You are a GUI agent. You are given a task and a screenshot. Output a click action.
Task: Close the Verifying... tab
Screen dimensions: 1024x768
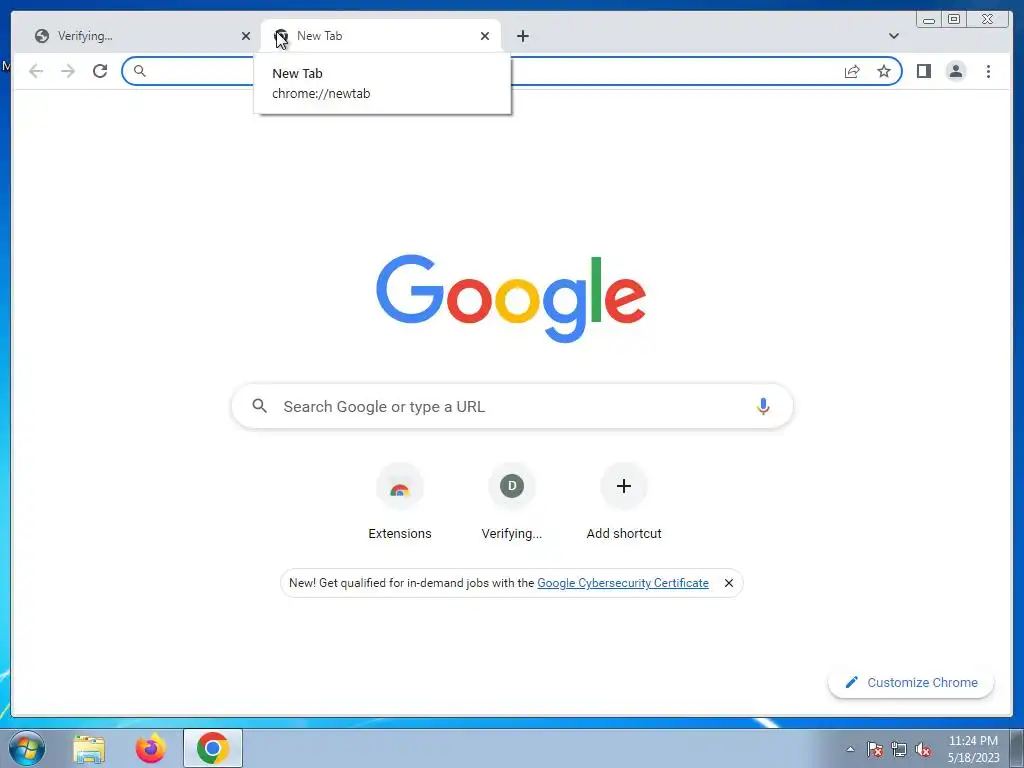pyautogui.click(x=246, y=36)
